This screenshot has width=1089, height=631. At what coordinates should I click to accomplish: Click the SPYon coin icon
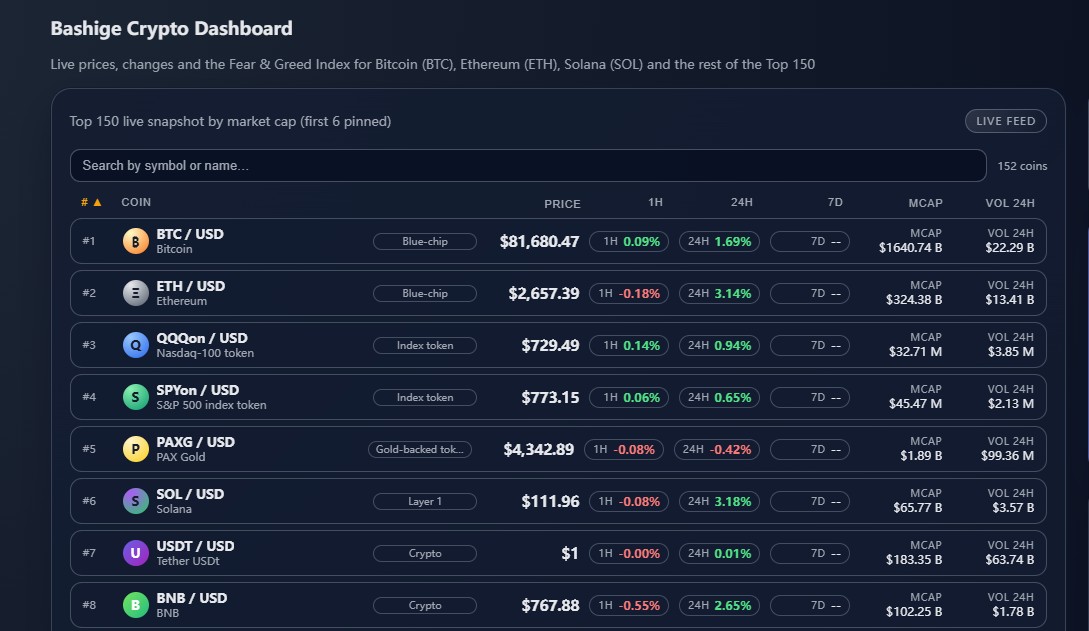tap(135, 398)
